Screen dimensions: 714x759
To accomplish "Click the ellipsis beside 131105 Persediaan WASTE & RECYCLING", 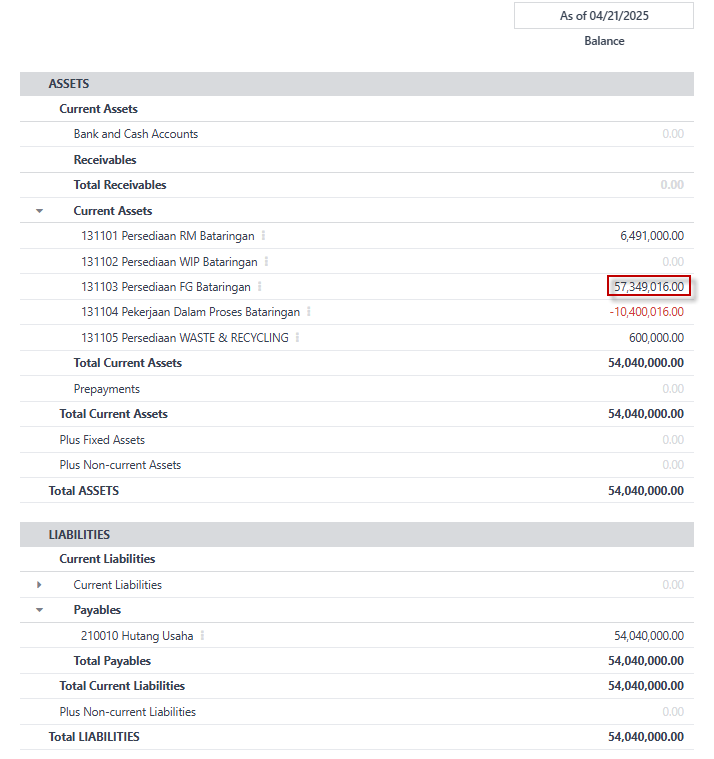I will coord(297,338).
